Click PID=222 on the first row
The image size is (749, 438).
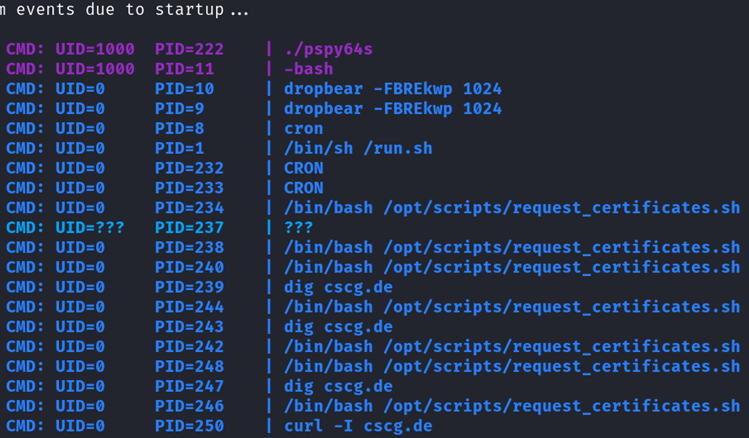click(x=189, y=49)
